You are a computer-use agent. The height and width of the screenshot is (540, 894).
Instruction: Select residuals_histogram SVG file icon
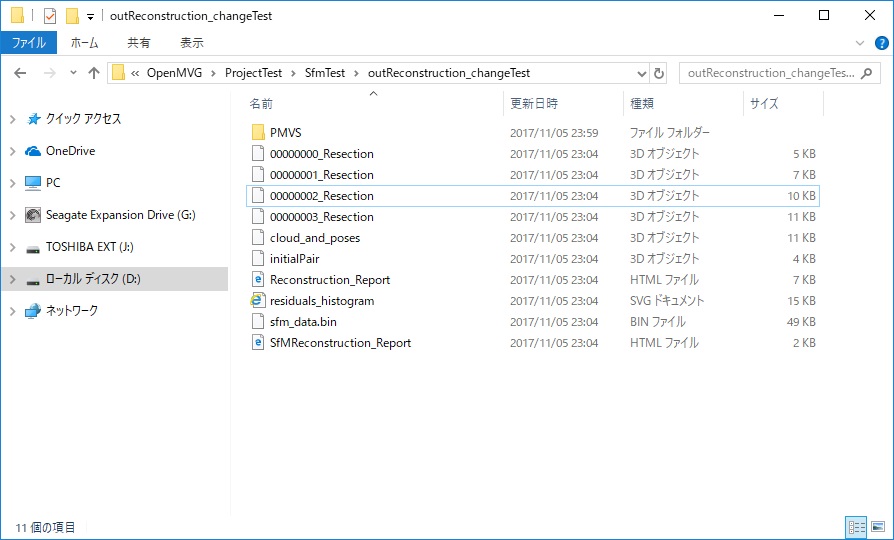(x=258, y=301)
